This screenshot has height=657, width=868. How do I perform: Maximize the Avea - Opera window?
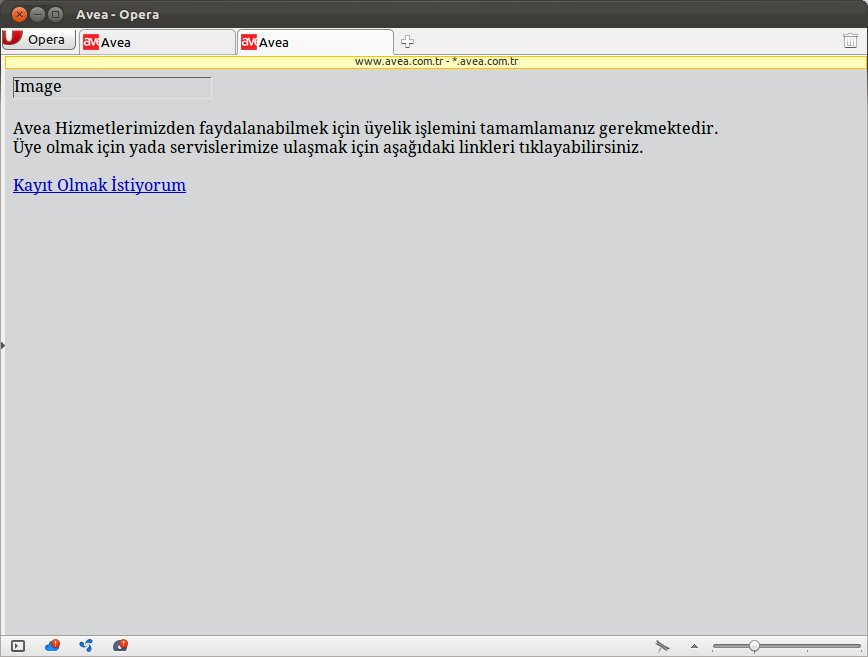tap(55, 15)
